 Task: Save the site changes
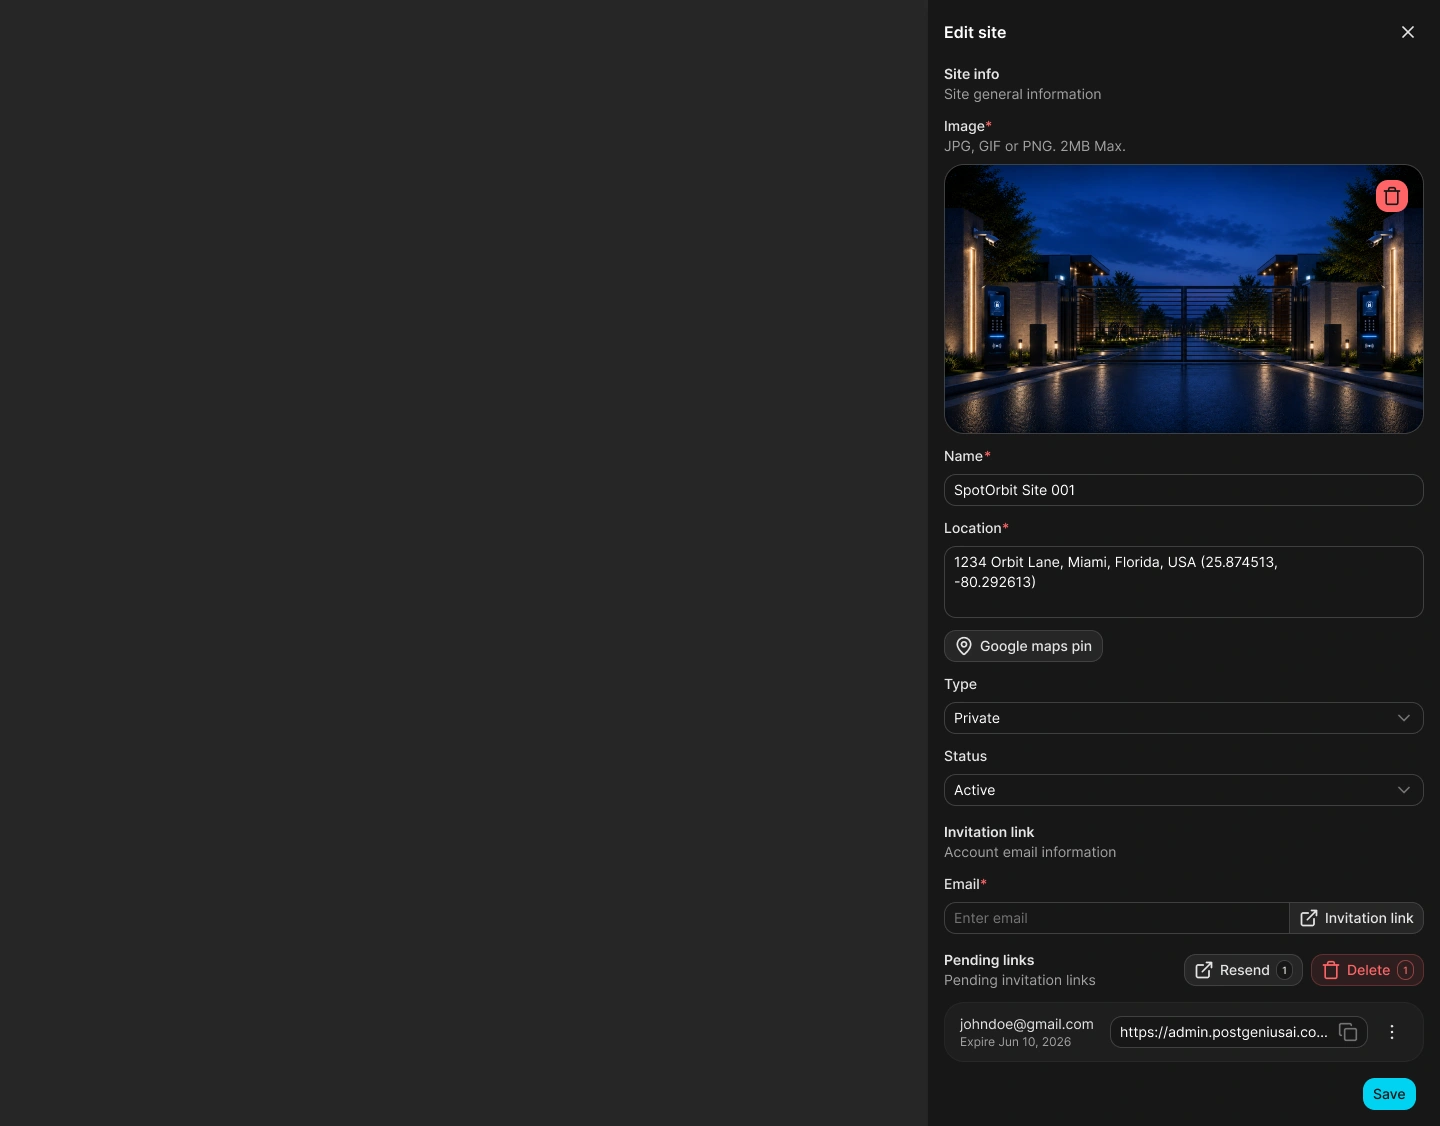point(1389,1094)
